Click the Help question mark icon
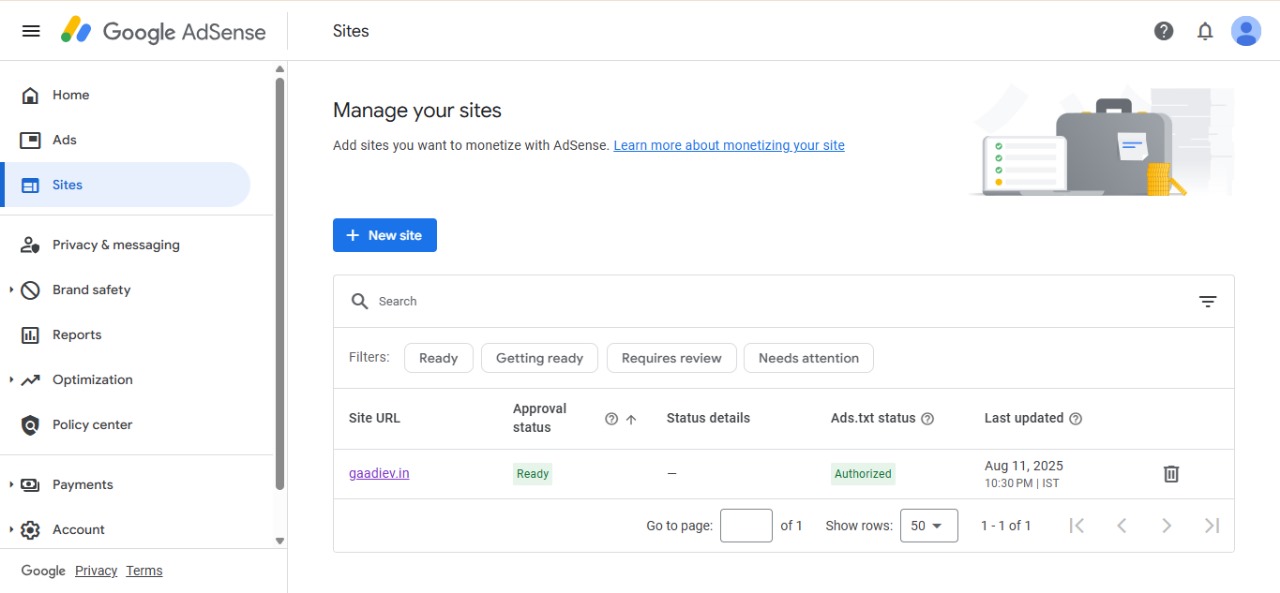Viewport: 1280px width, 593px height. click(x=1163, y=31)
